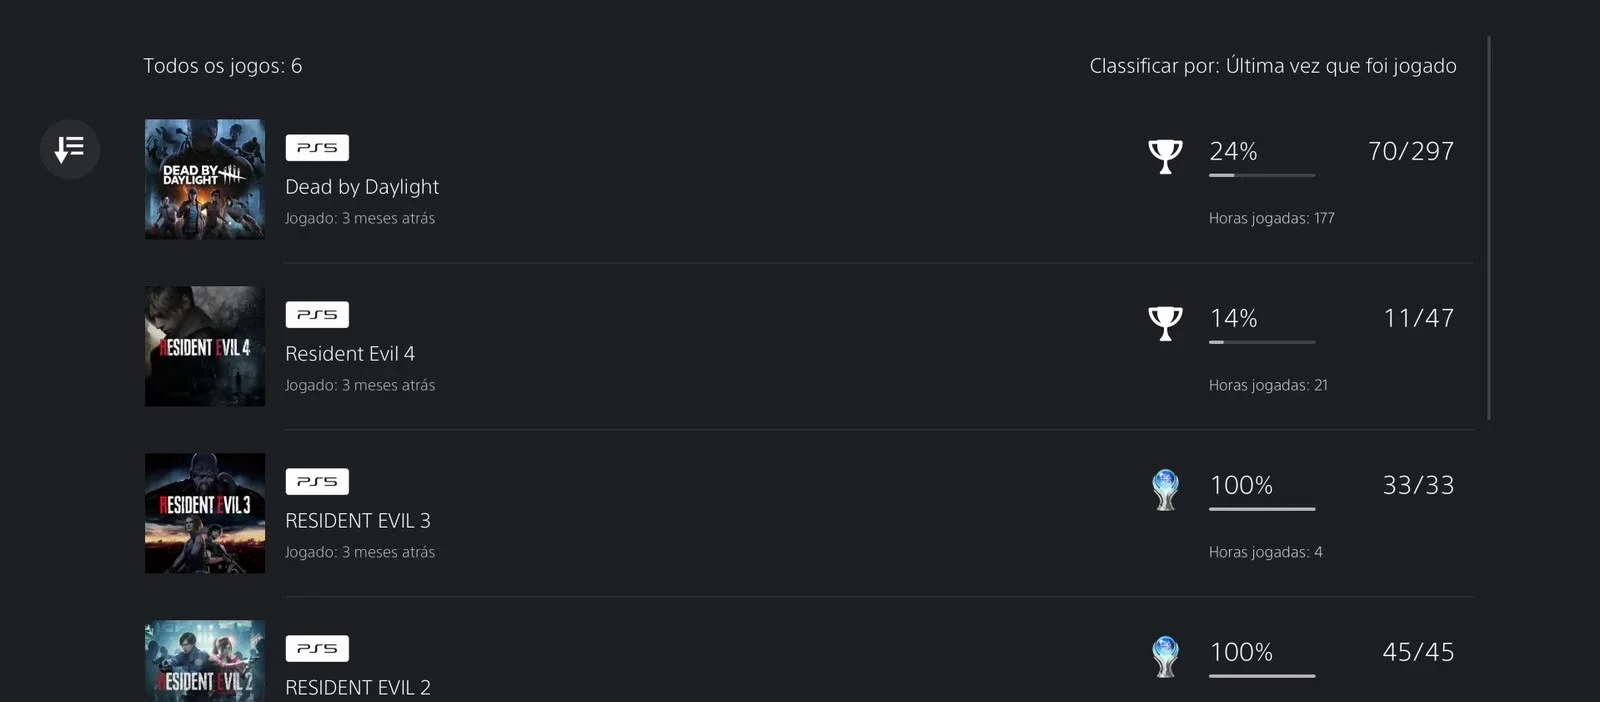Click PS5 badge above Dead by Daylight
The width and height of the screenshot is (1600, 702).
coord(317,147)
